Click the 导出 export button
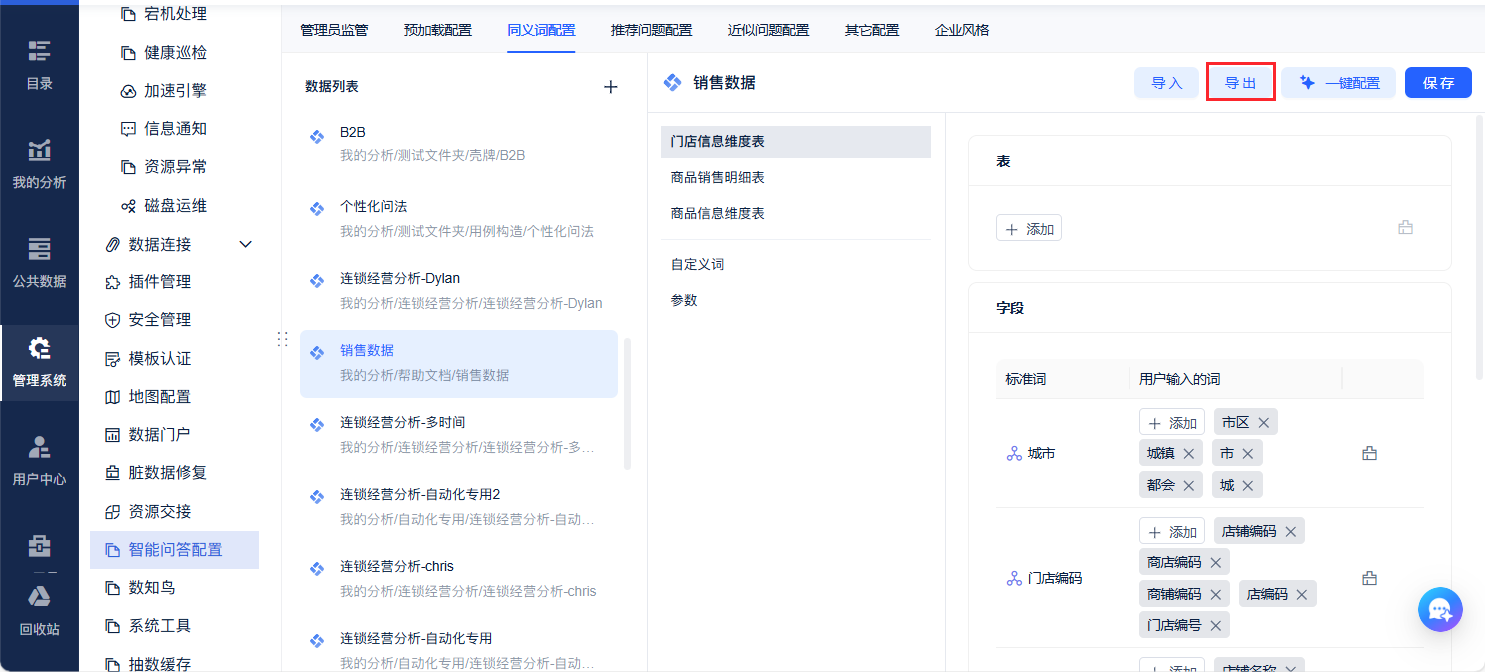Viewport: 1485px width, 672px height. point(1240,83)
